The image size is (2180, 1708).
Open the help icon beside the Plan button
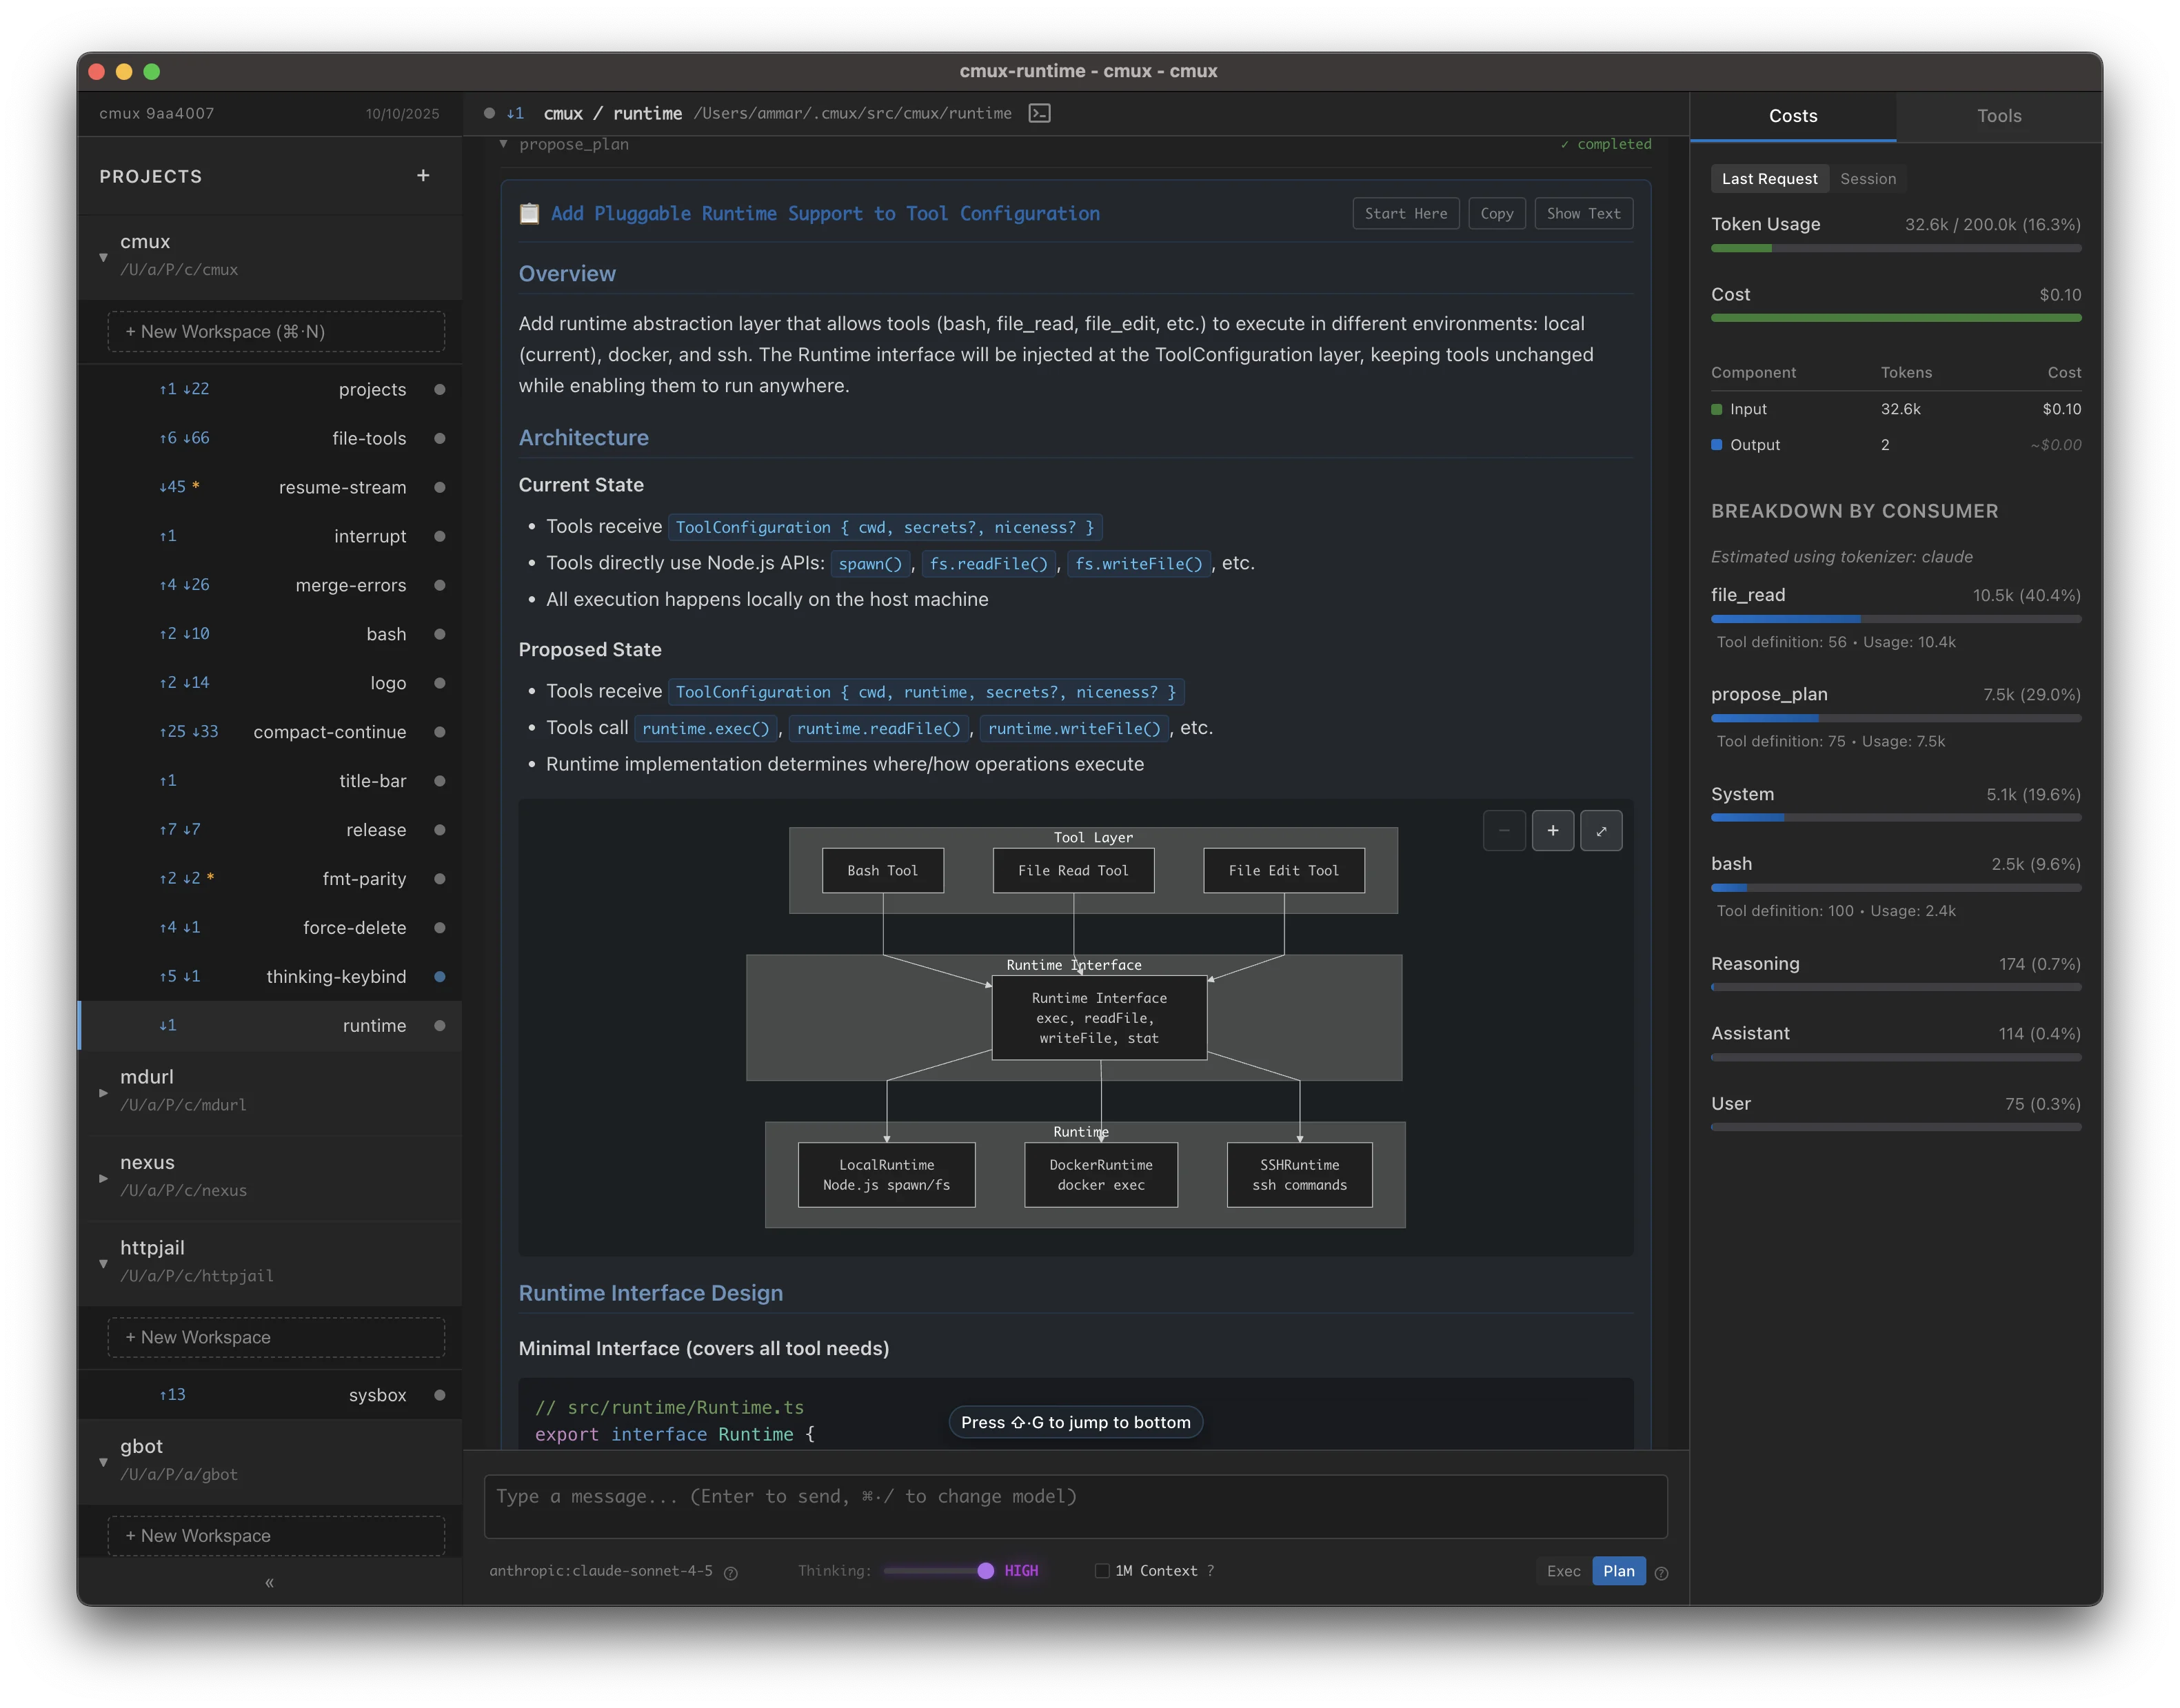pos(1662,1572)
